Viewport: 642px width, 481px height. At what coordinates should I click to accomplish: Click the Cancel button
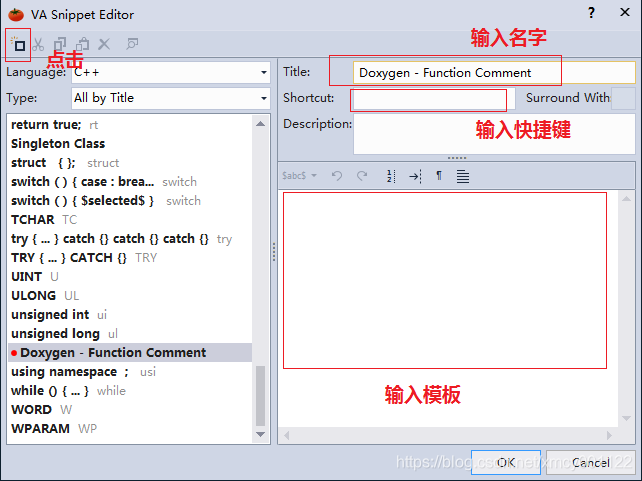[x=591, y=463]
